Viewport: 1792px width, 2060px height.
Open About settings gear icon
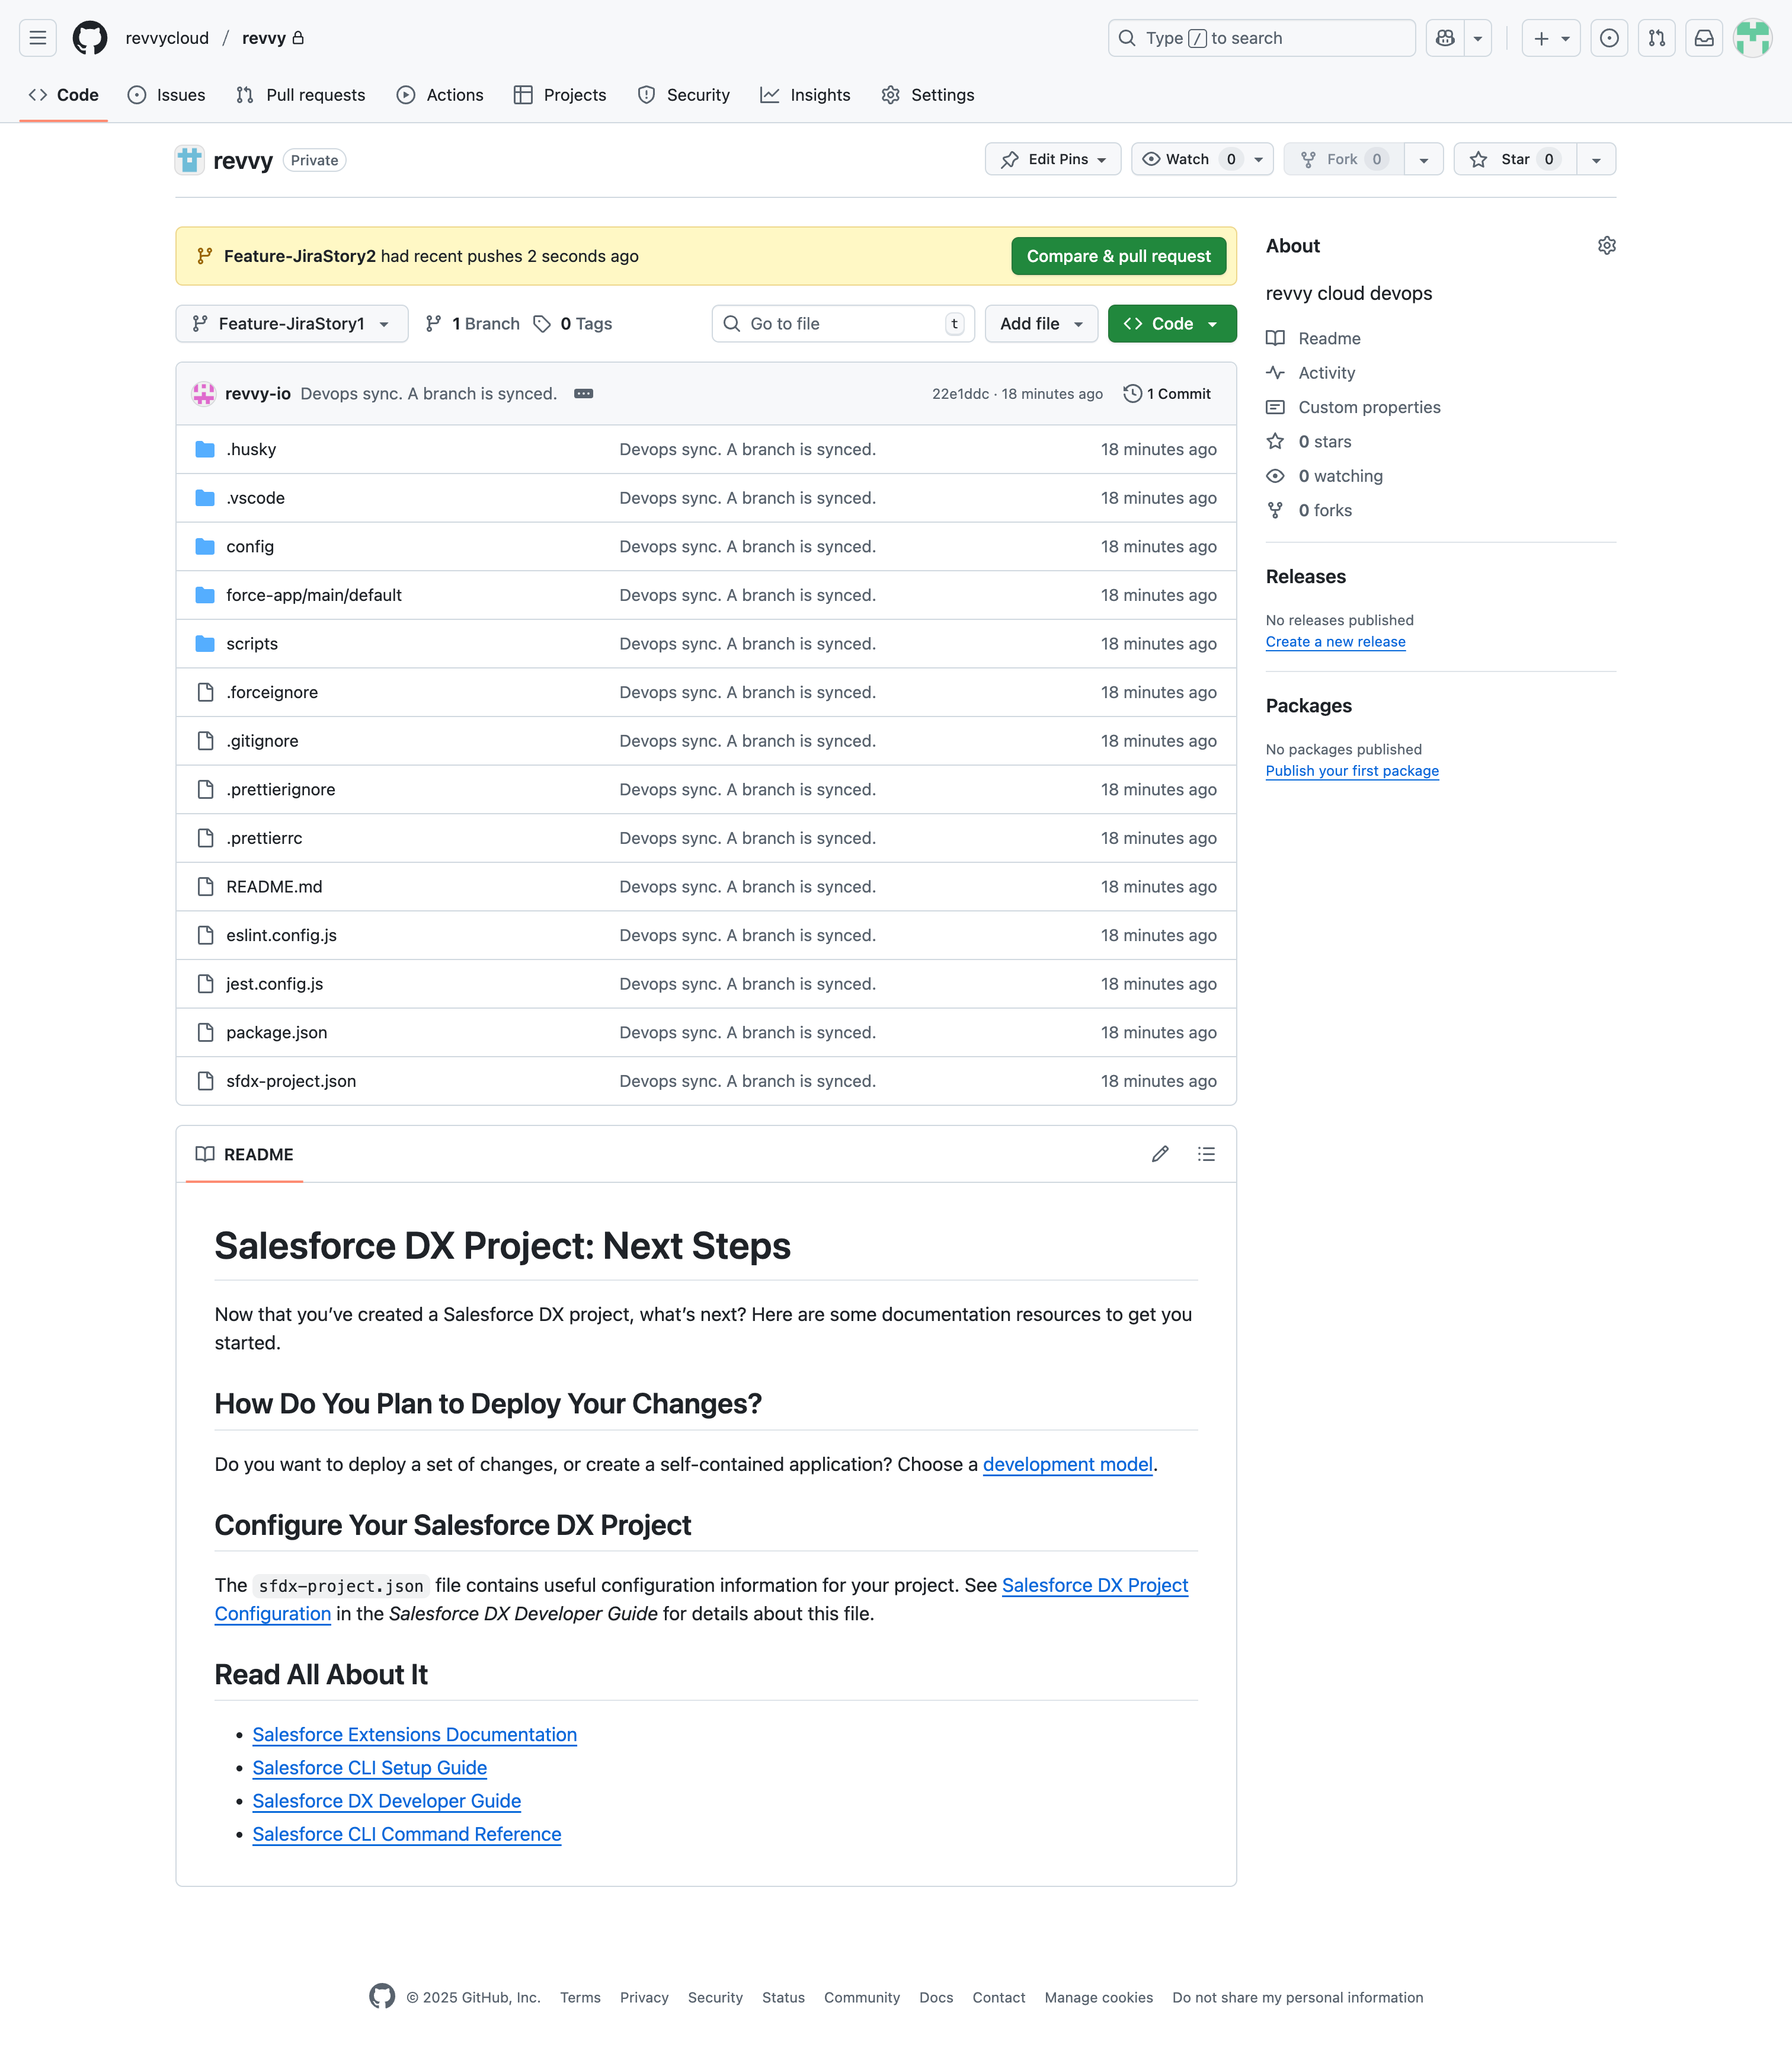[x=1606, y=246]
